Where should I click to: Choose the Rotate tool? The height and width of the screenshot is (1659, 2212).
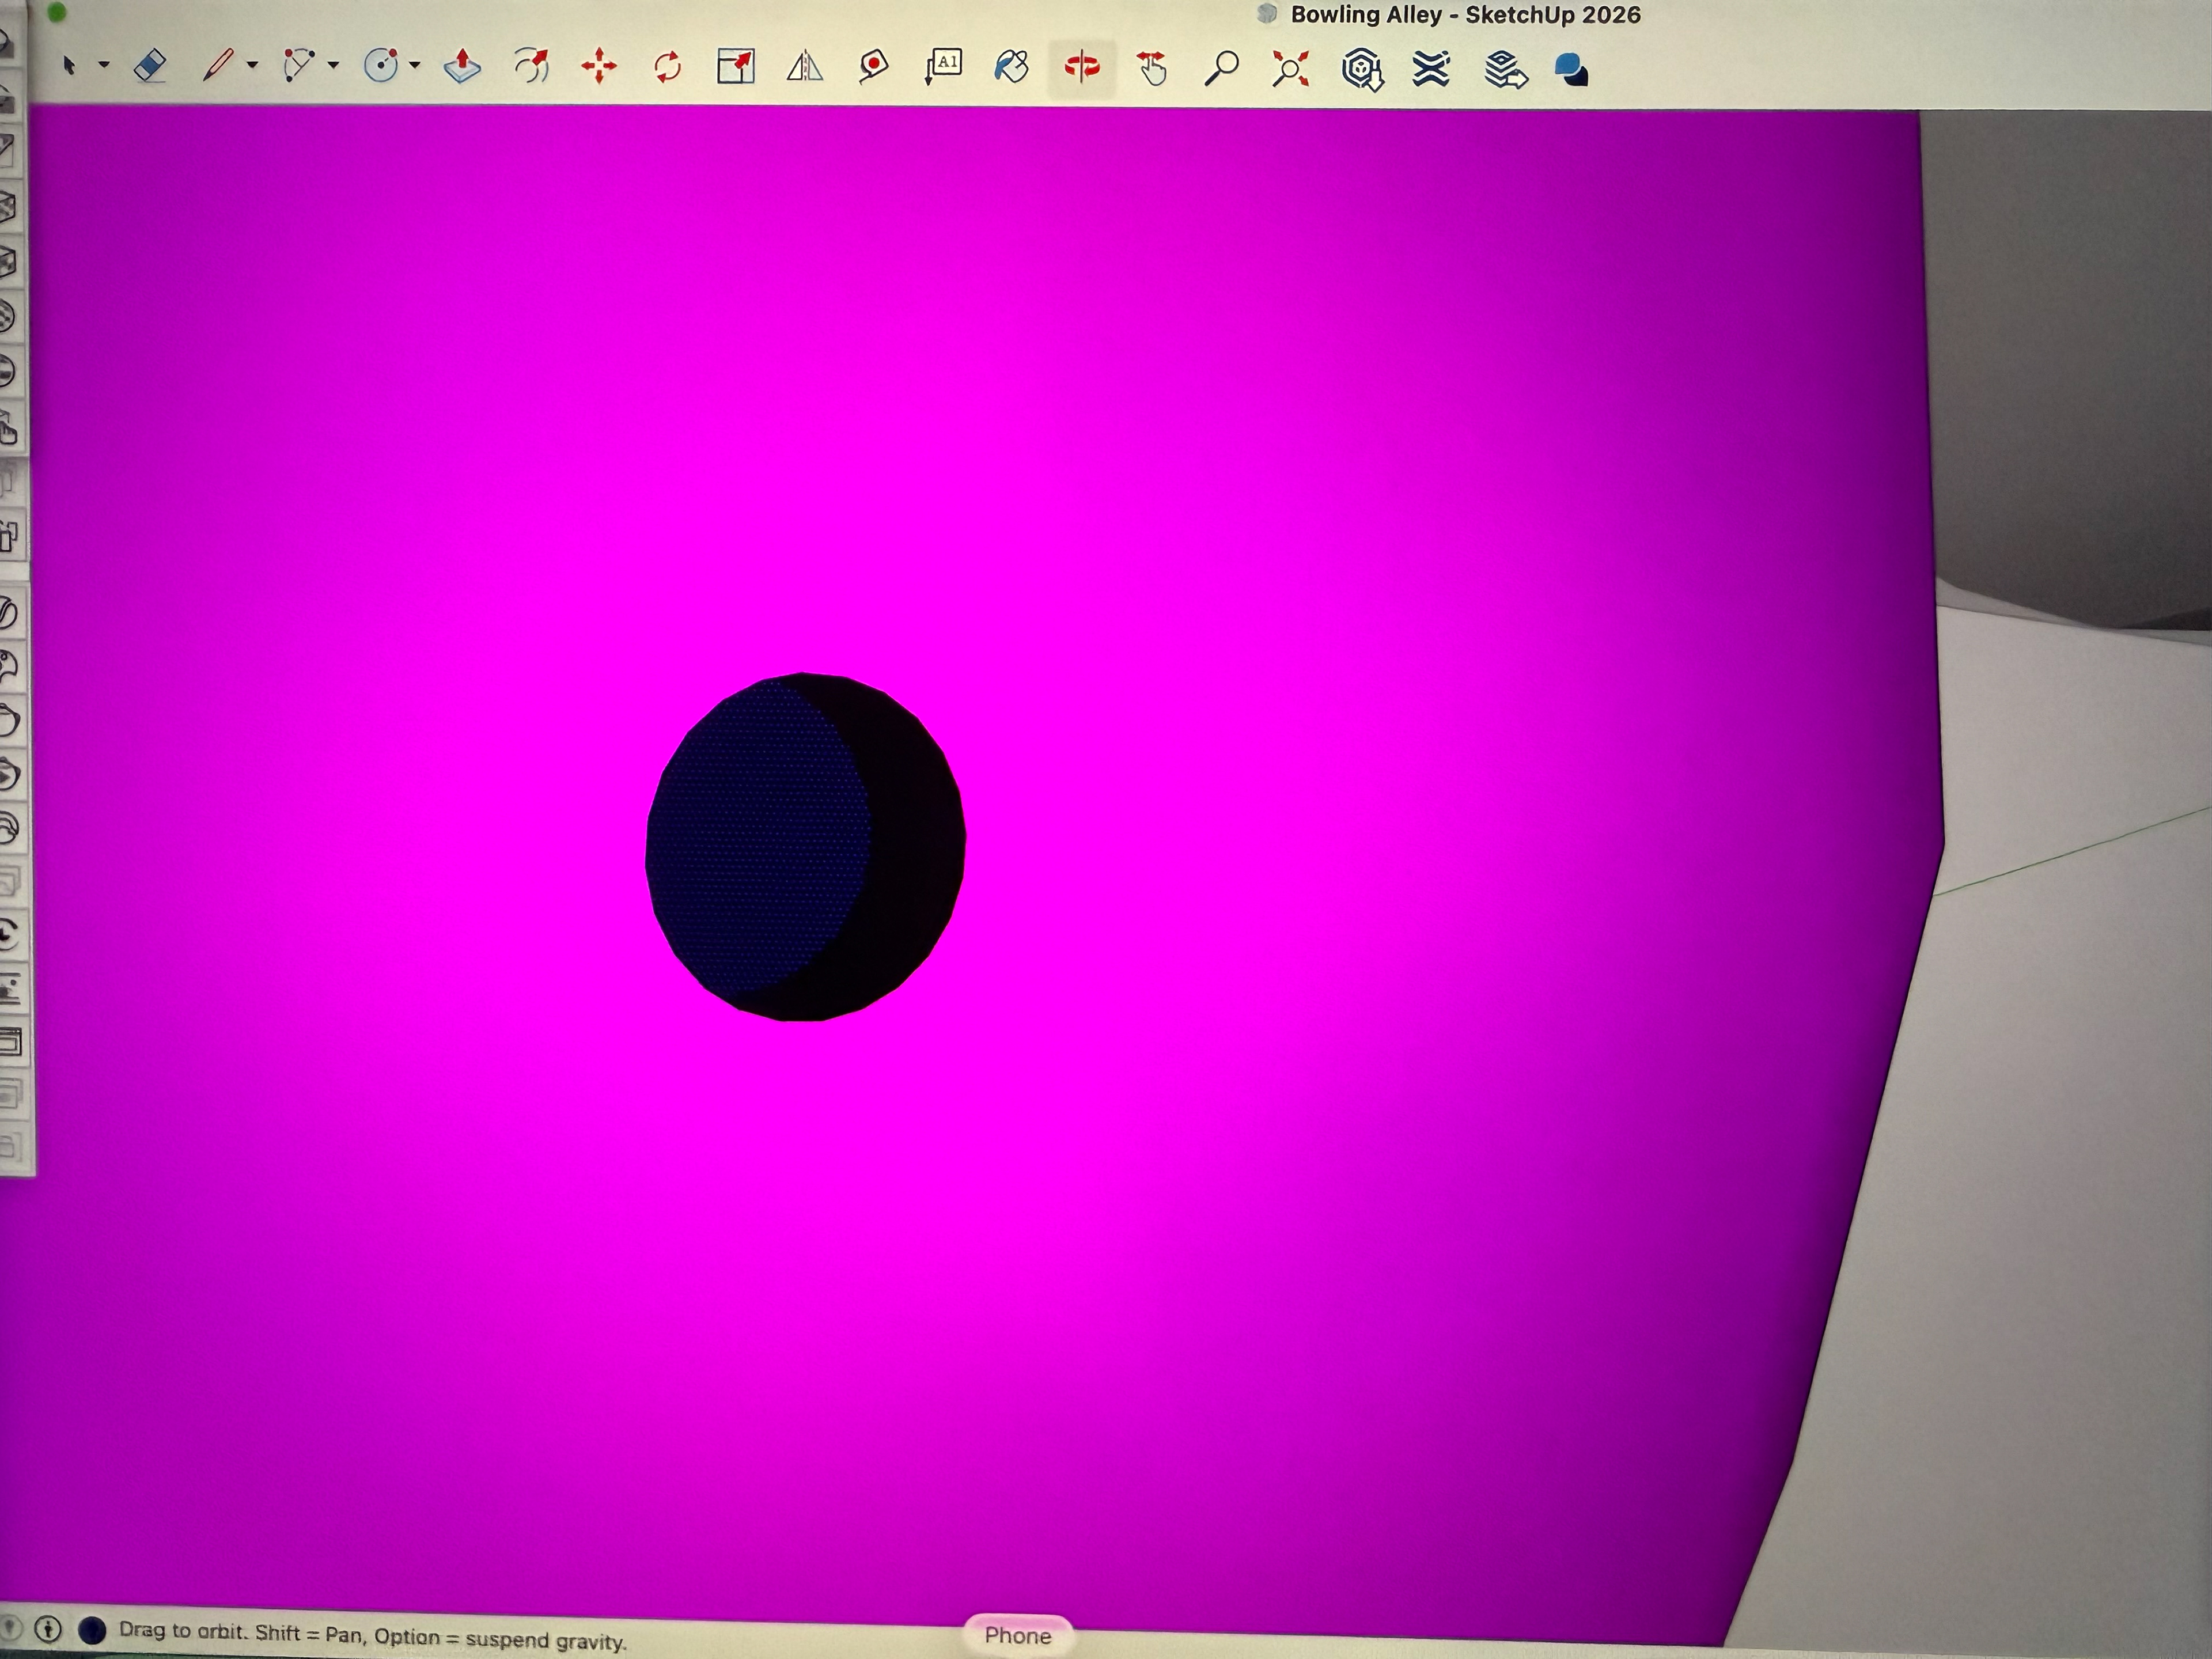pyautogui.click(x=667, y=67)
